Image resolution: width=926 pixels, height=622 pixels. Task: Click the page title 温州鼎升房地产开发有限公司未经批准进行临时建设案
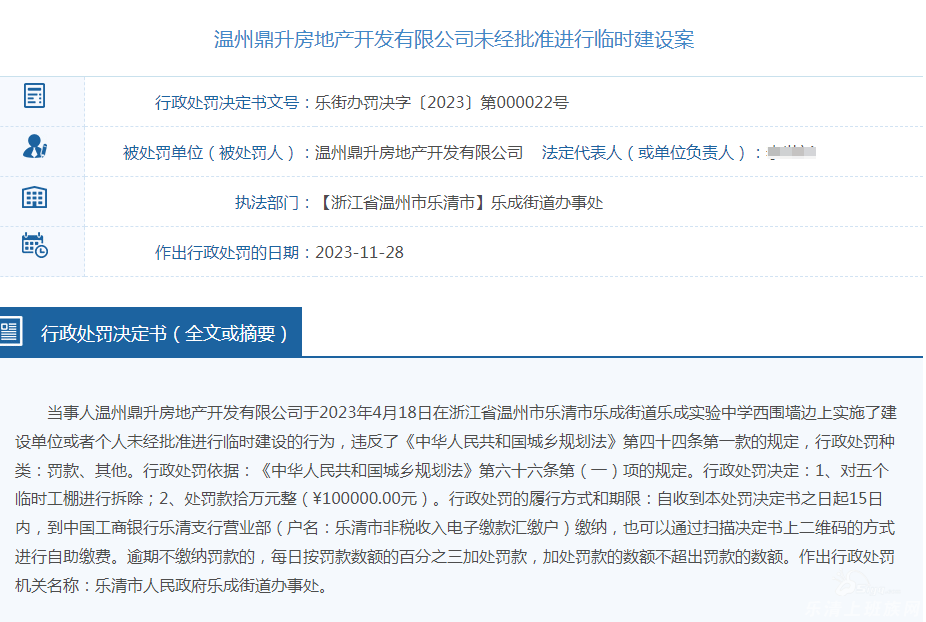[x=454, y=40]
